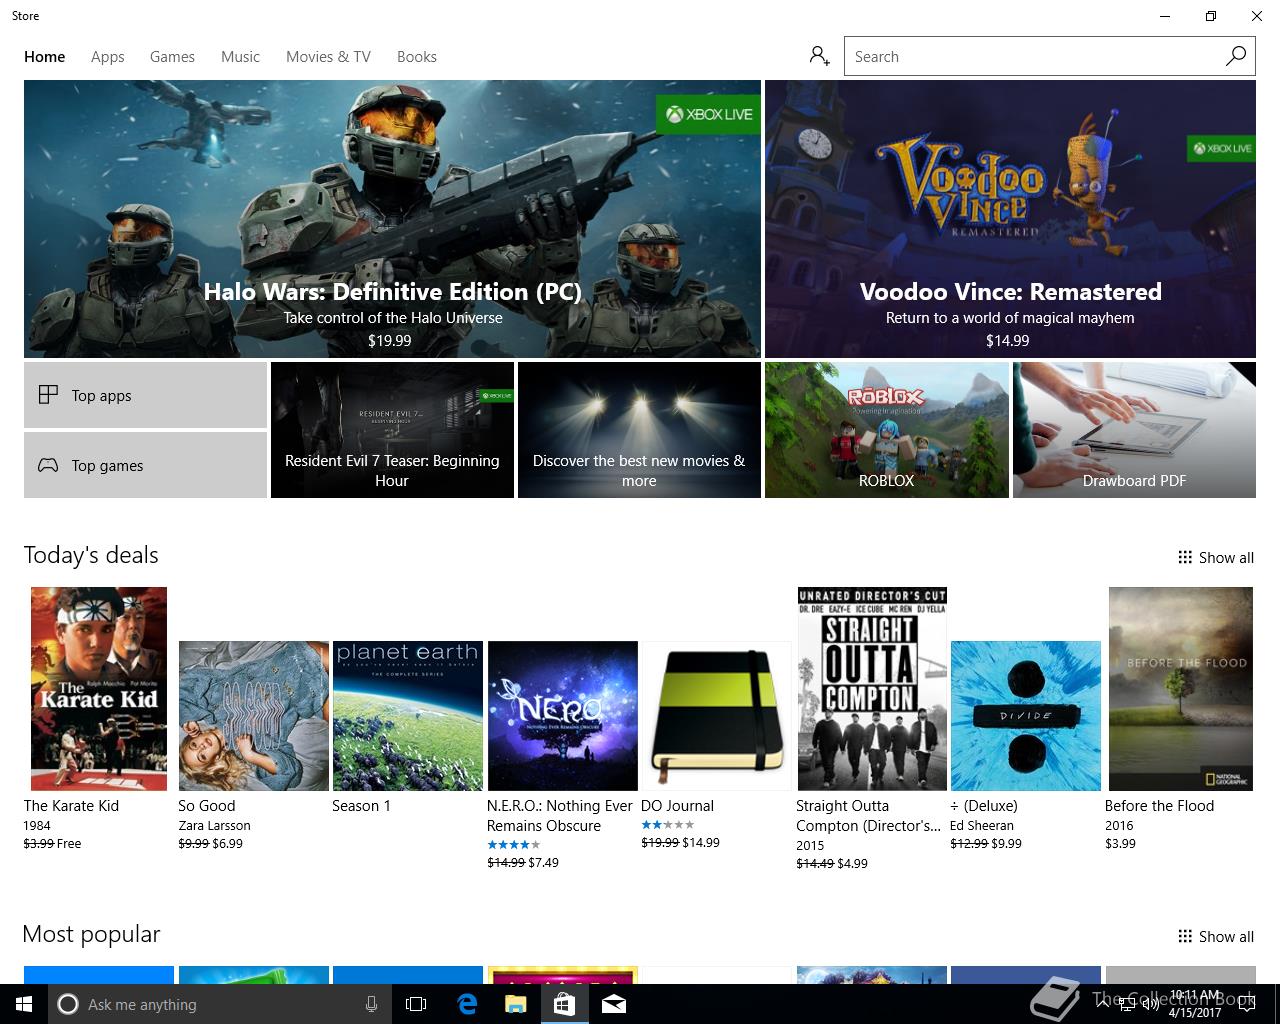Image resolution: width=1280 pixels, height=1024 pixels.
Task: Click The Karate Kid title text
Action: [71, 806]
